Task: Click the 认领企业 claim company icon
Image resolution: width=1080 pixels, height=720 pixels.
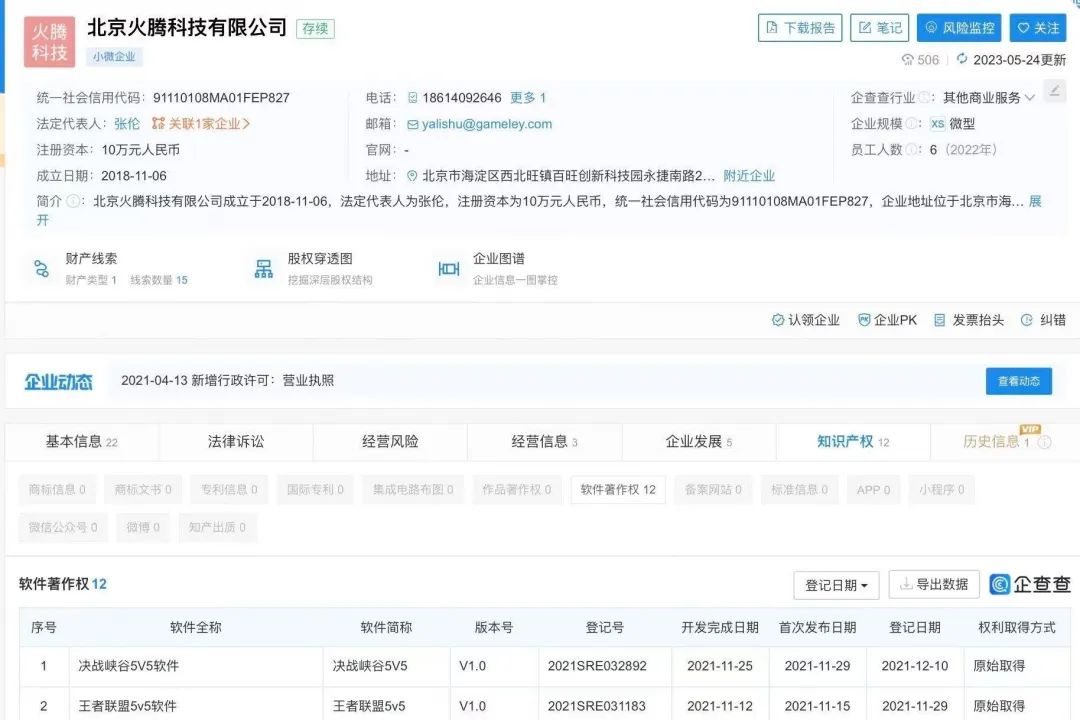Action: click(x=778, y=320)
